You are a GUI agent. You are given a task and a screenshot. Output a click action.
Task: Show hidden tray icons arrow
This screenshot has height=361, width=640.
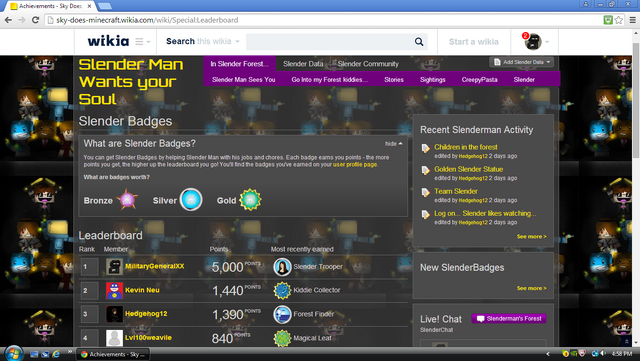pos(548,354)
